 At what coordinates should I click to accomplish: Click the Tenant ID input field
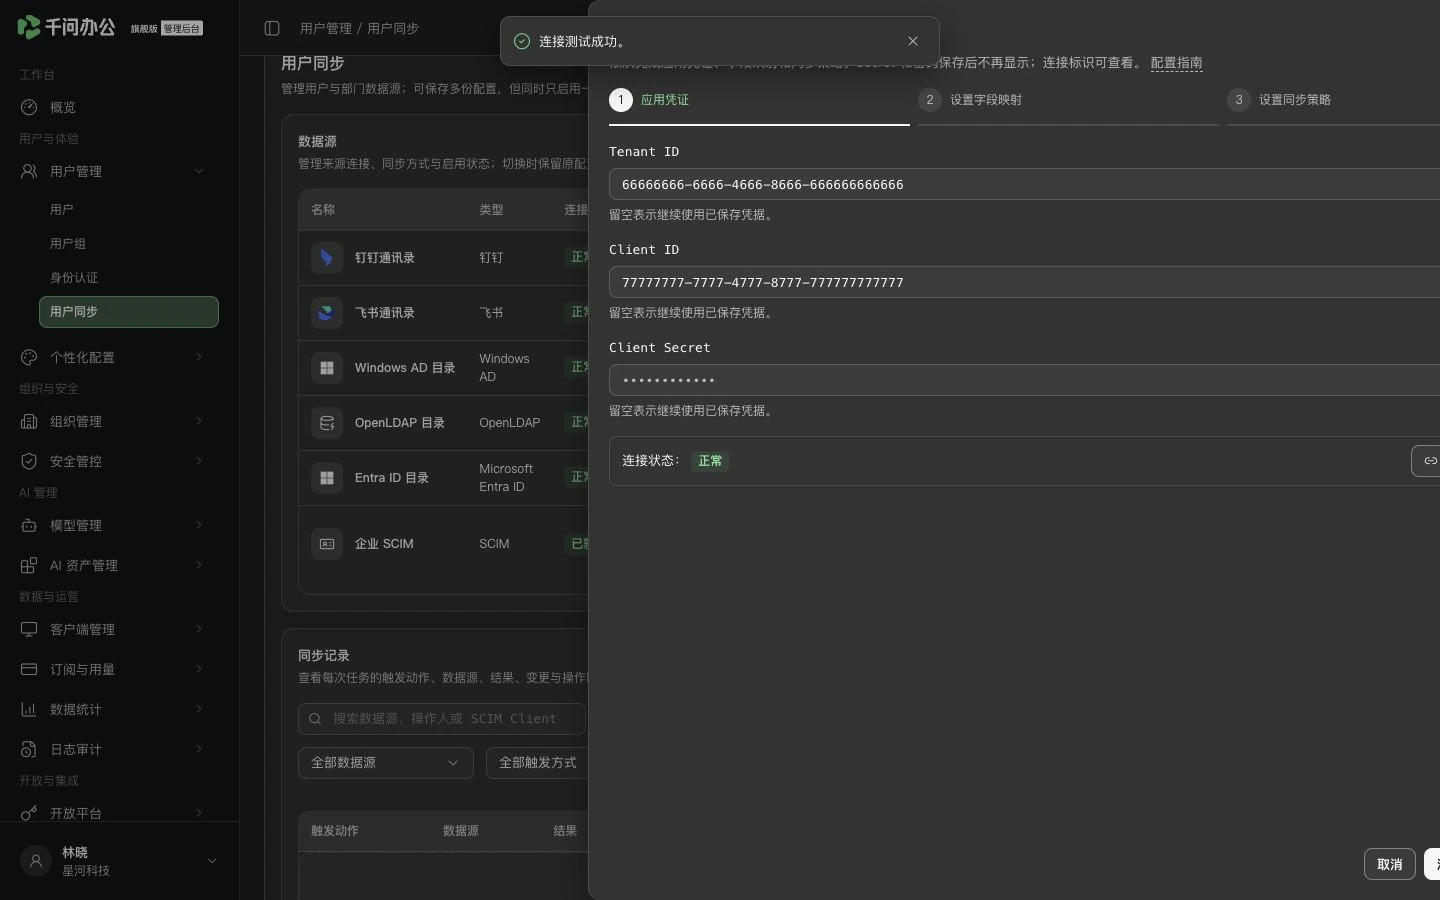pyautogui.click(x=1024, y=184)
